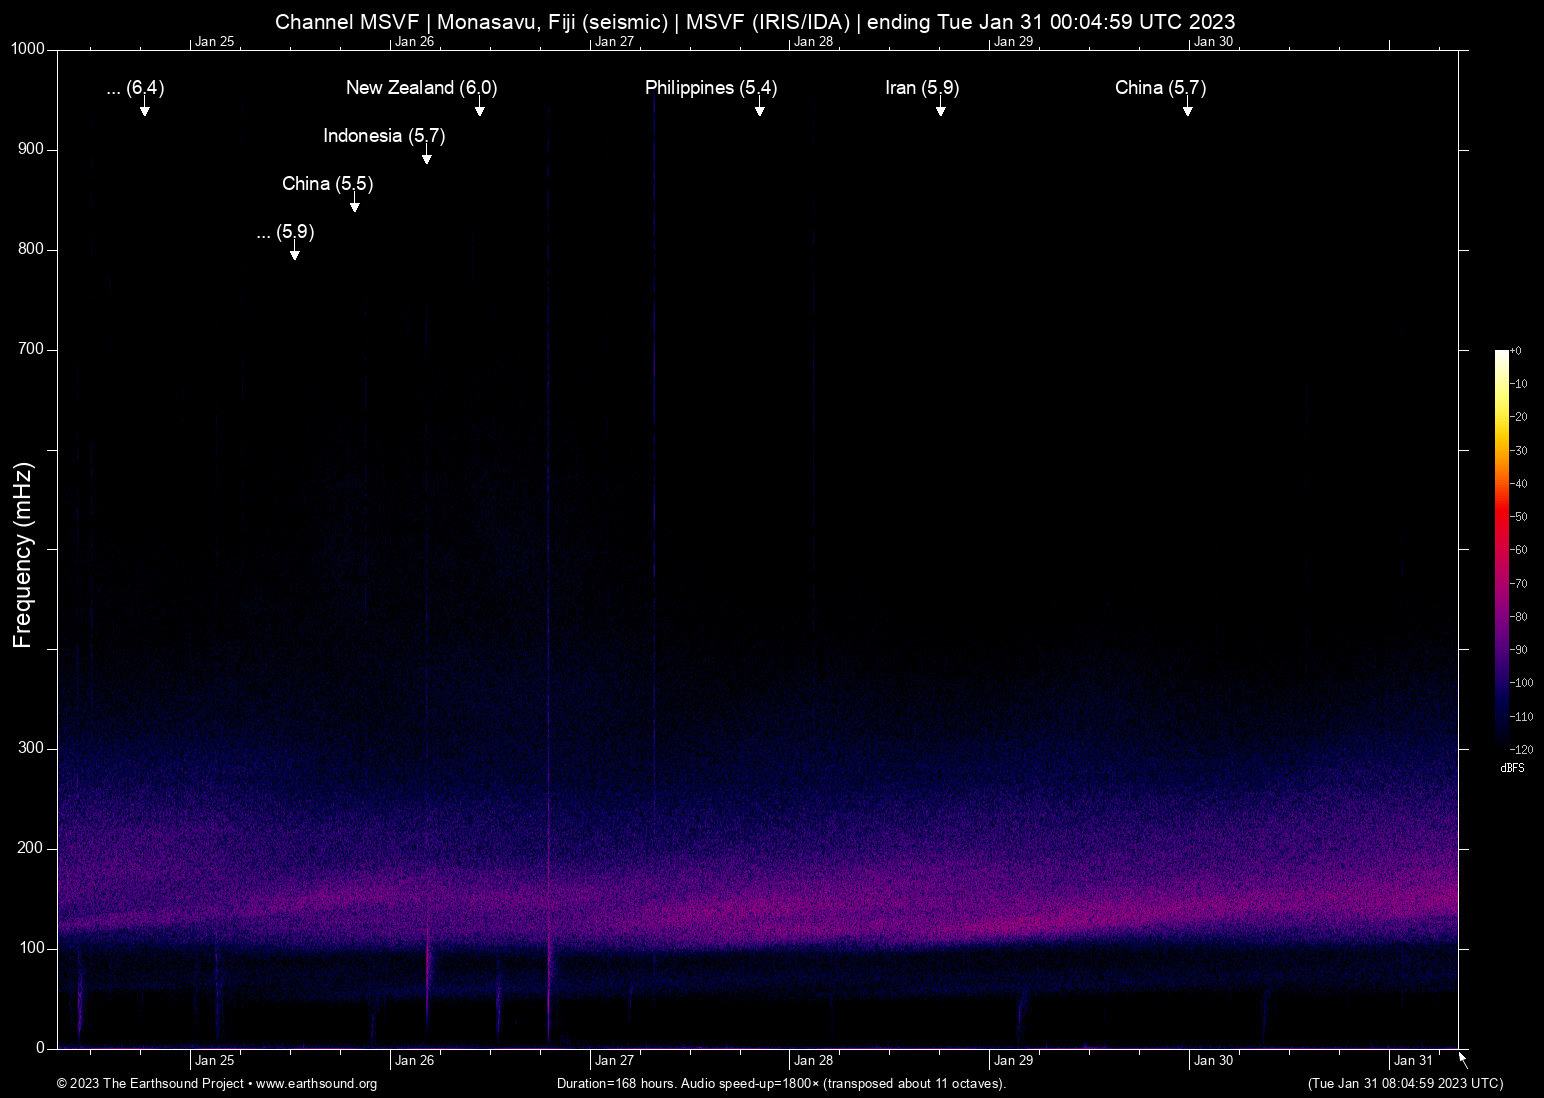Click the China (5.7) event arrow
The width and height of the screenshot is (1544, 1098).
(1187, 106)
